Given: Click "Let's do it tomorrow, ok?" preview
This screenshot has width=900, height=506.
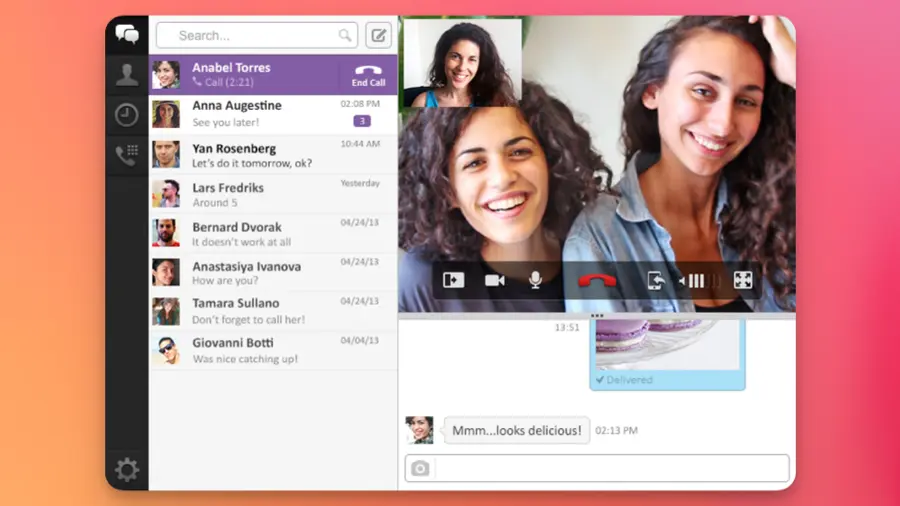Looking at the screenshot, I should coord(252,163).
